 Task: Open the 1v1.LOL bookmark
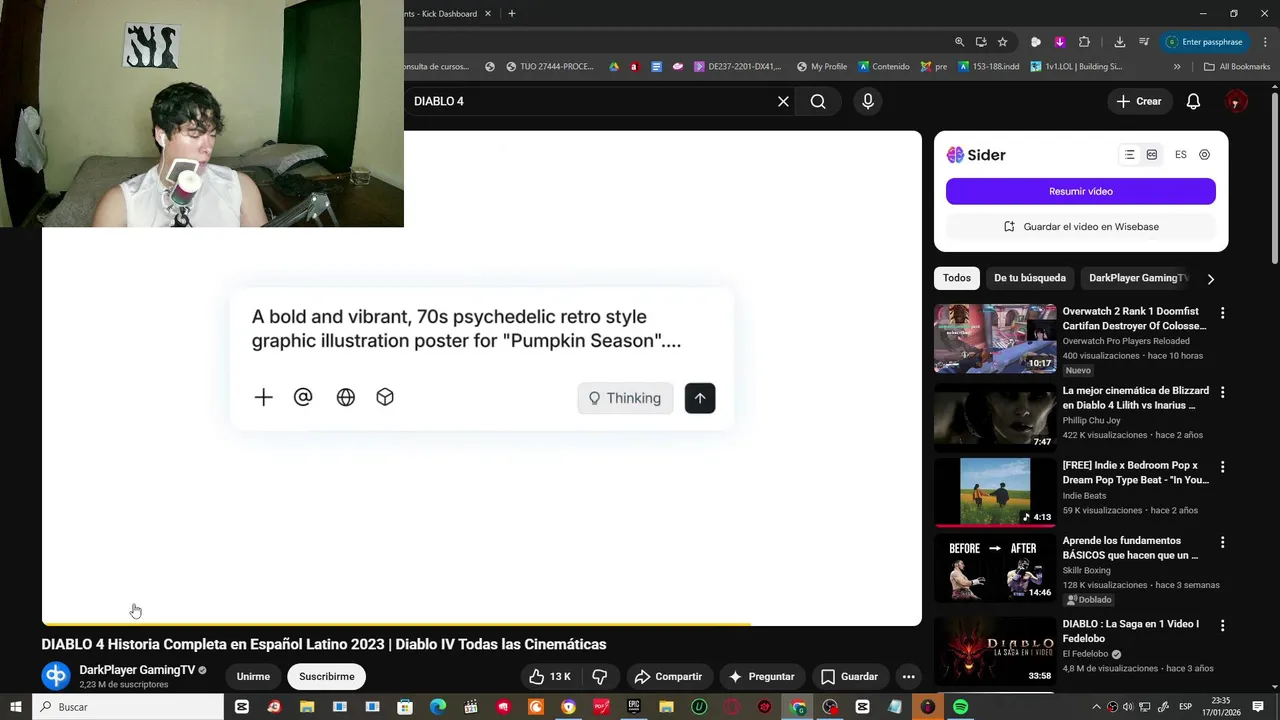click(x=1076, y=67)
